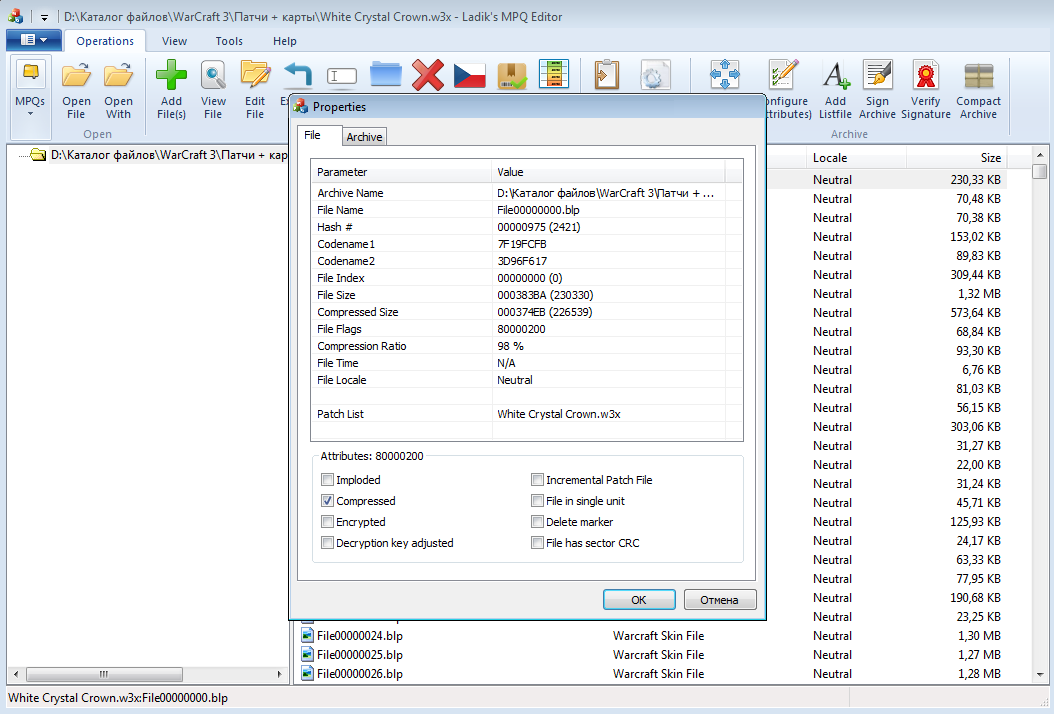Expand the MPQs dropdown arrow
This screenshot has width=1054, height=714.
[x=30, y=114]
